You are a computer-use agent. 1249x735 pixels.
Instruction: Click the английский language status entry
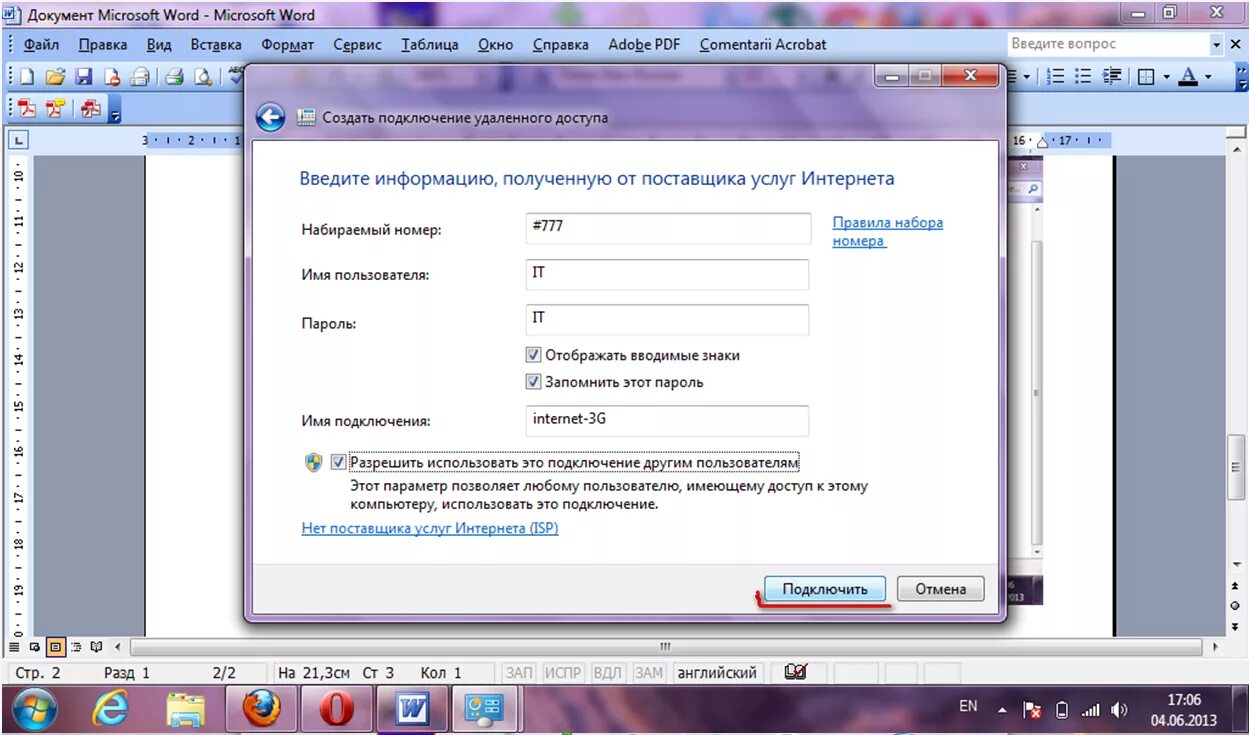717,673
